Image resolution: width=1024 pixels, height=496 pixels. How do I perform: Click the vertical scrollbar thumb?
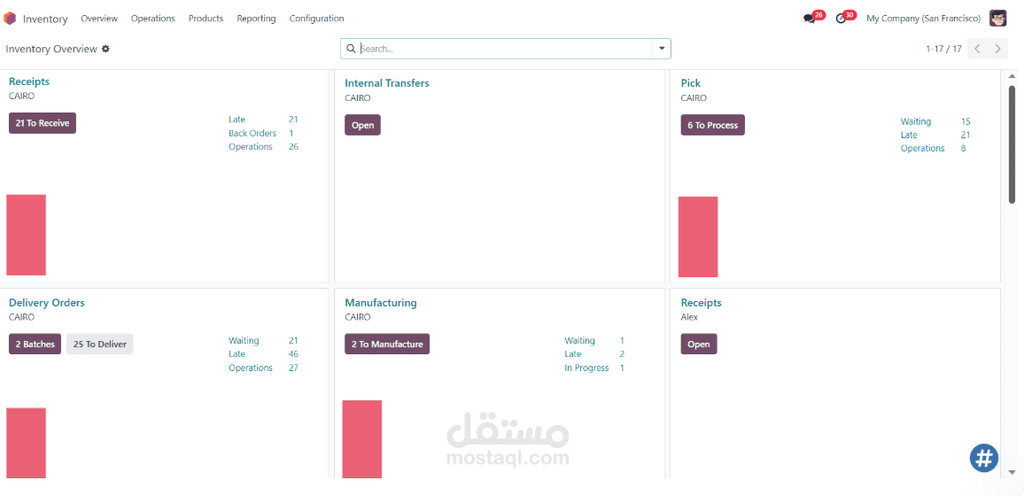[x=1012, y=145]
